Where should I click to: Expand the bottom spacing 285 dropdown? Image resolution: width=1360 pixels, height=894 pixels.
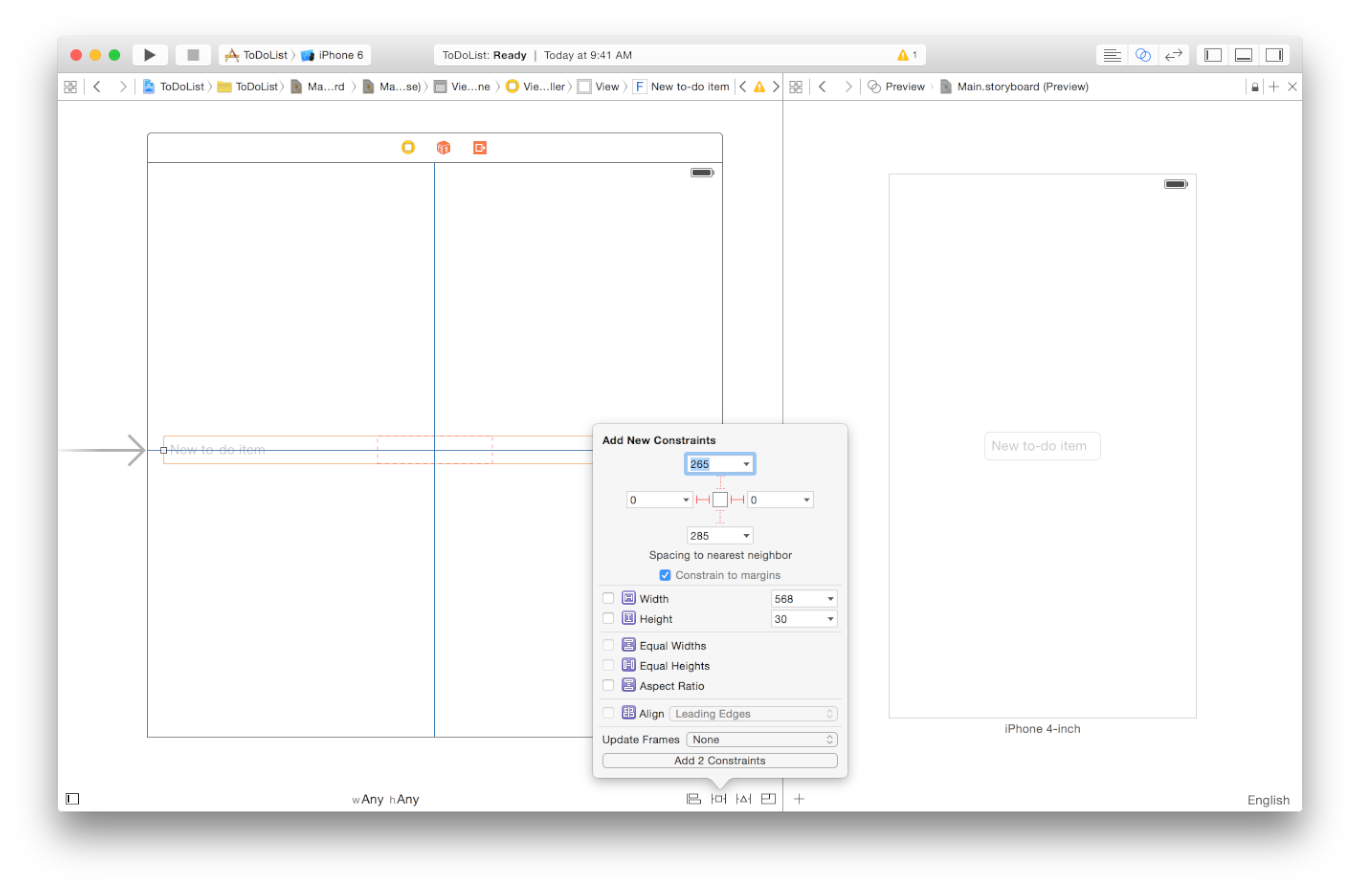746,536
